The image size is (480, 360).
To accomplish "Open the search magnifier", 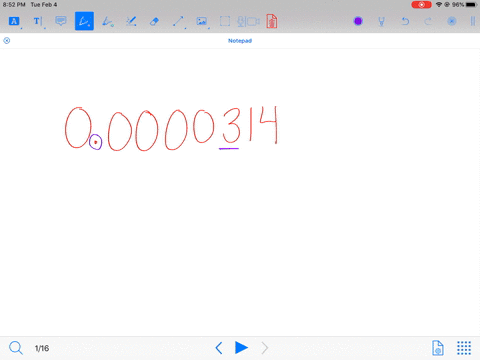I will [16, 348].
